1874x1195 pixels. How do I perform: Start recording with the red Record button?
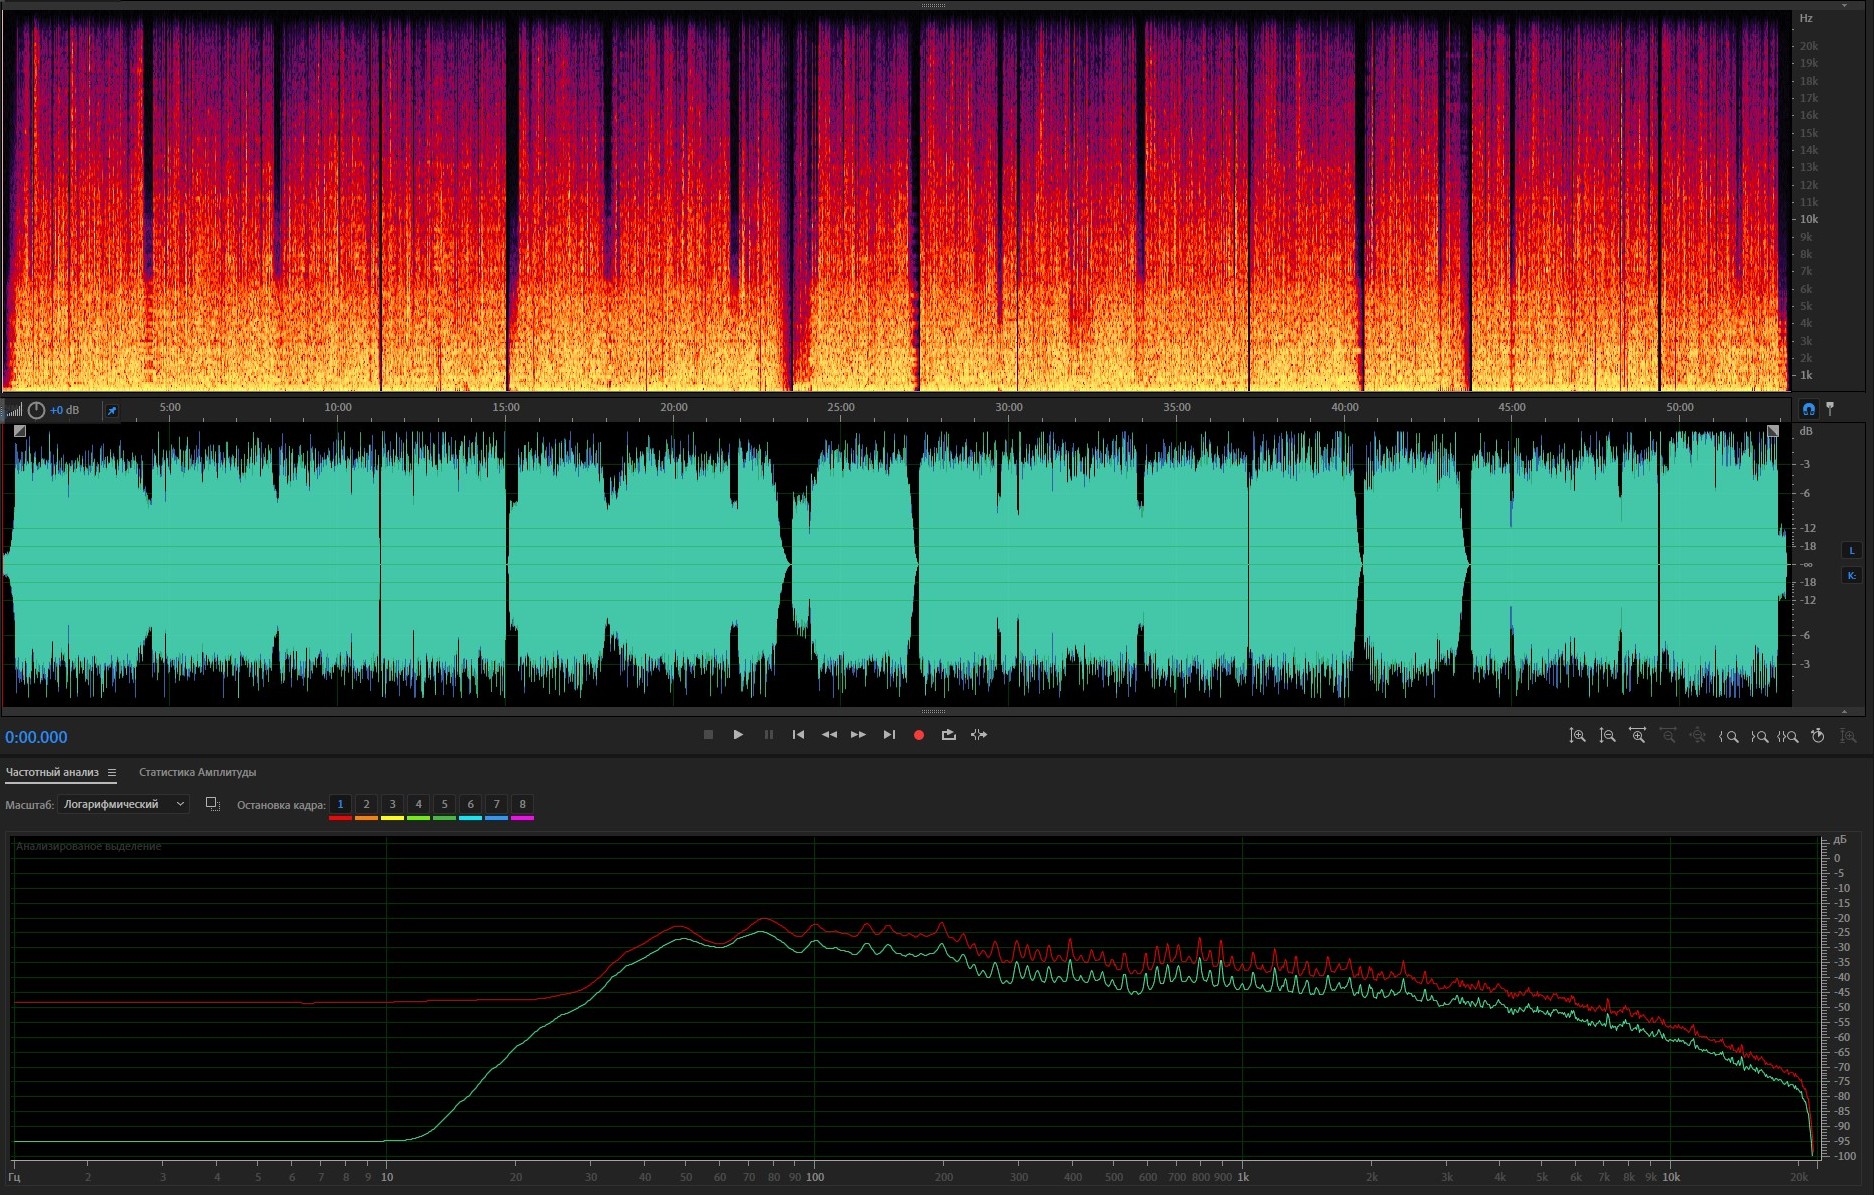(918, 735)
